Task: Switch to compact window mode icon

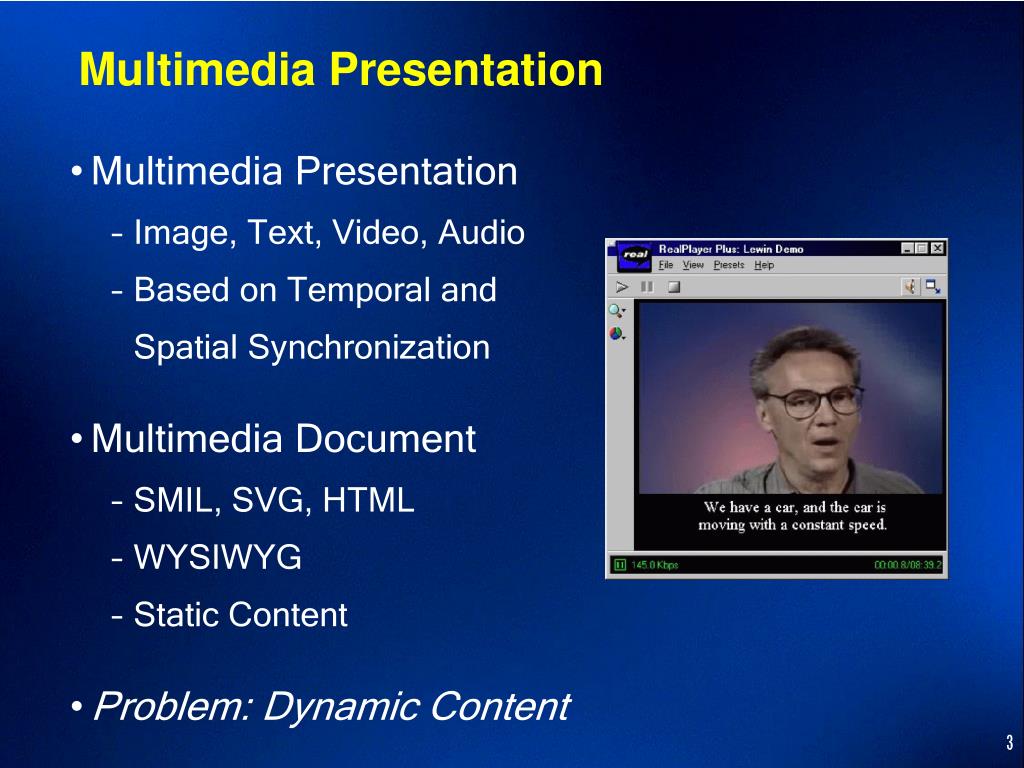Action: point(933,286)
